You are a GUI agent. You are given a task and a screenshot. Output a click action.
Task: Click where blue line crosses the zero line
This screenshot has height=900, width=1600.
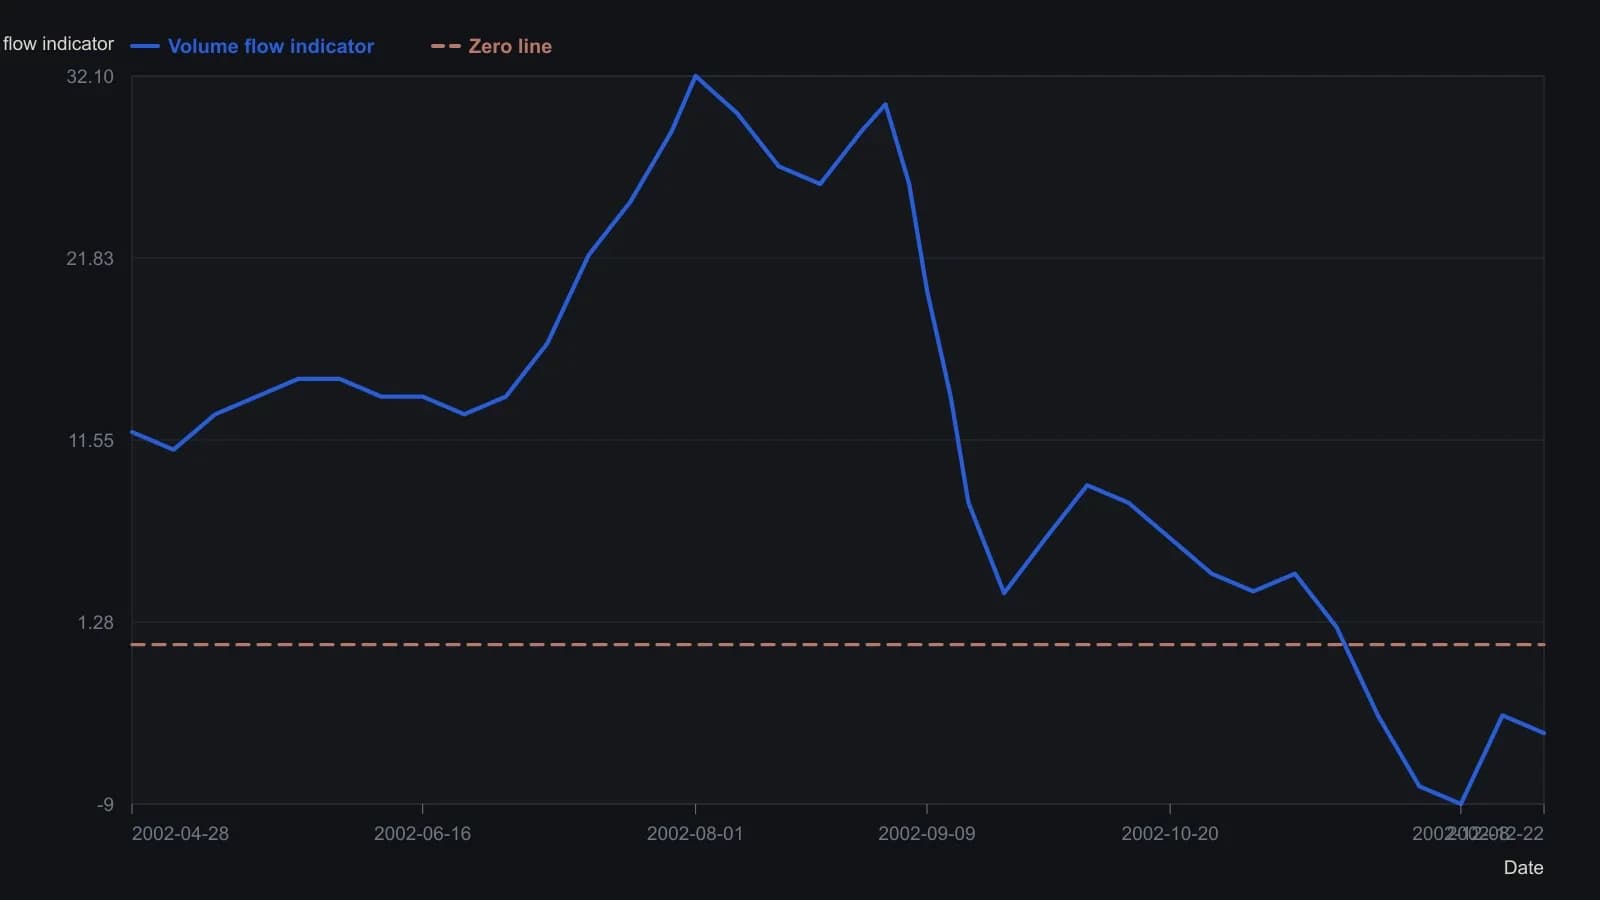point(1344,644)
